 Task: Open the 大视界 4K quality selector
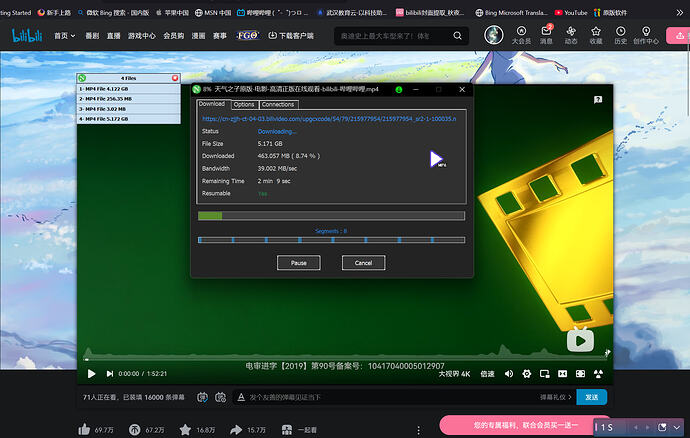[454, 374]
